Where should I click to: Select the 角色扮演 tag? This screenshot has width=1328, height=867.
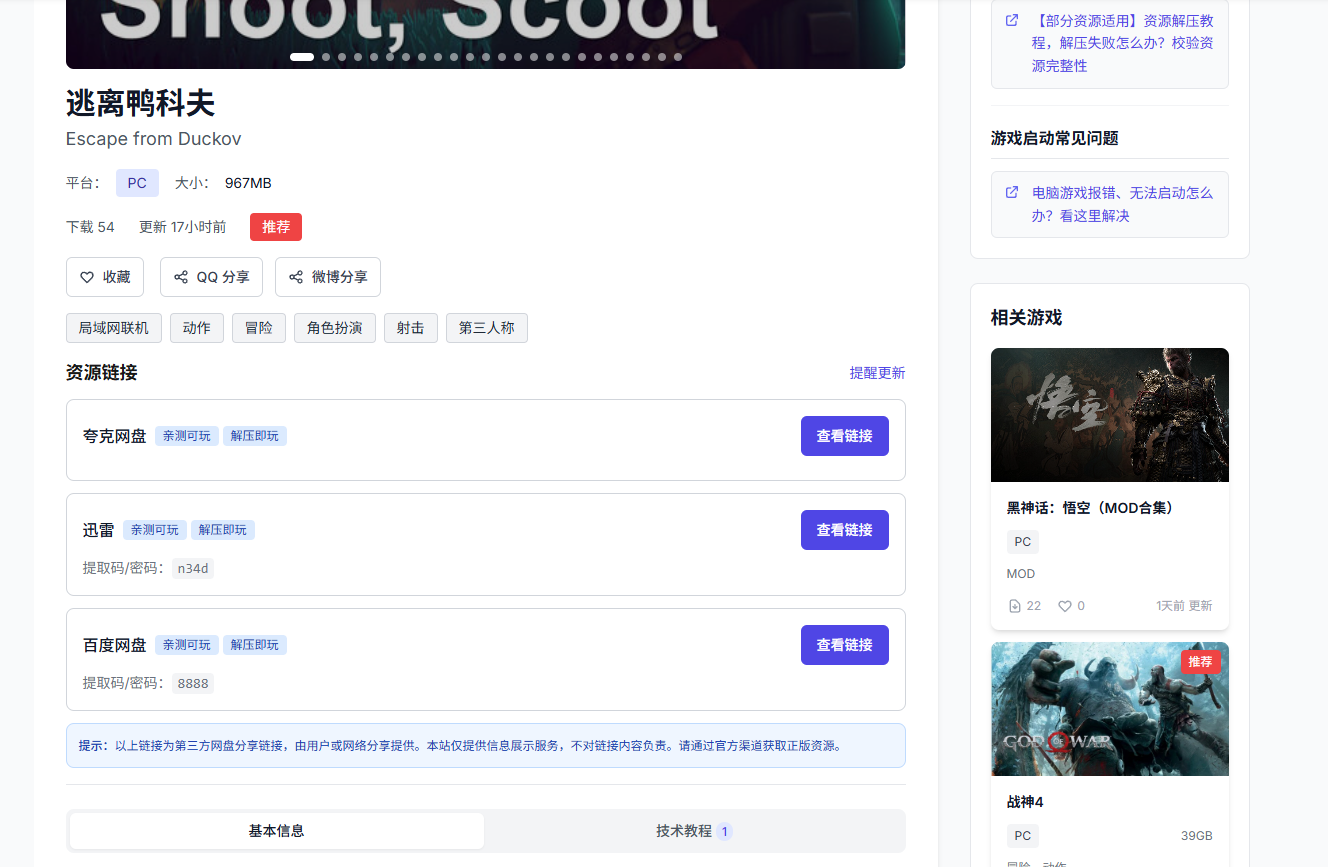pyautogui.click(x=334, y=328)
